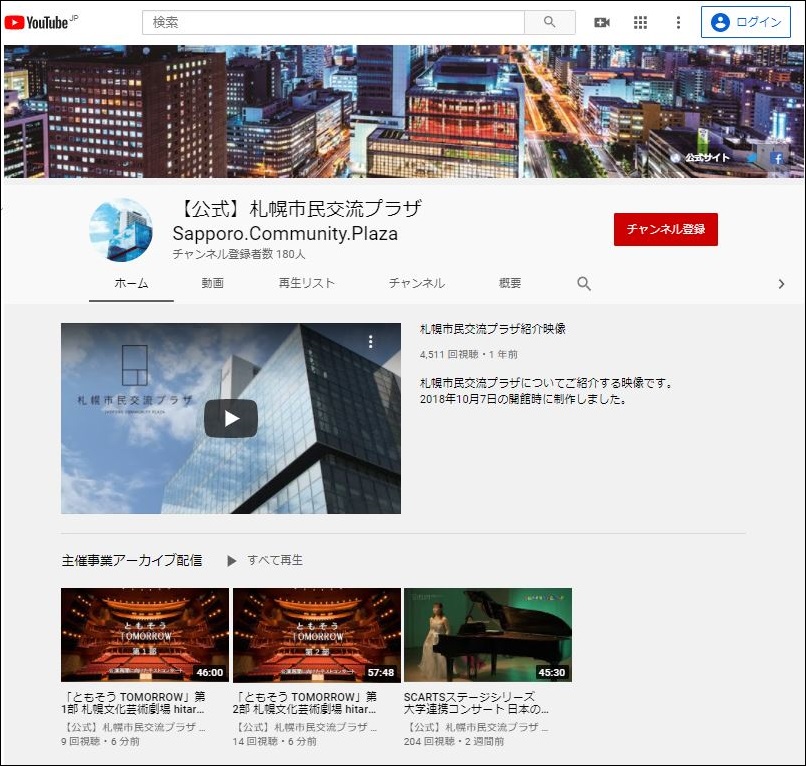This screenshot has height=766, width=806.
Task: Select the ホーム tab
Action: [131, 283]
